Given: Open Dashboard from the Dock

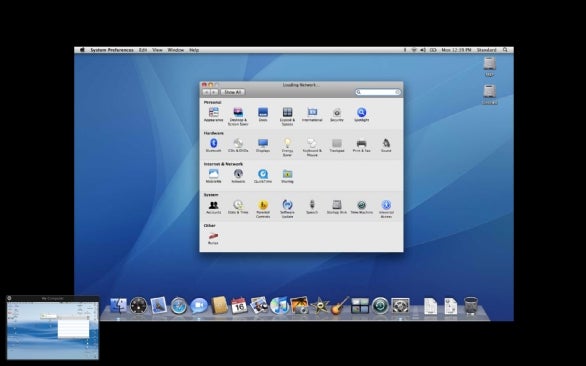Looking at the screenshot, I should coord(138,305).
